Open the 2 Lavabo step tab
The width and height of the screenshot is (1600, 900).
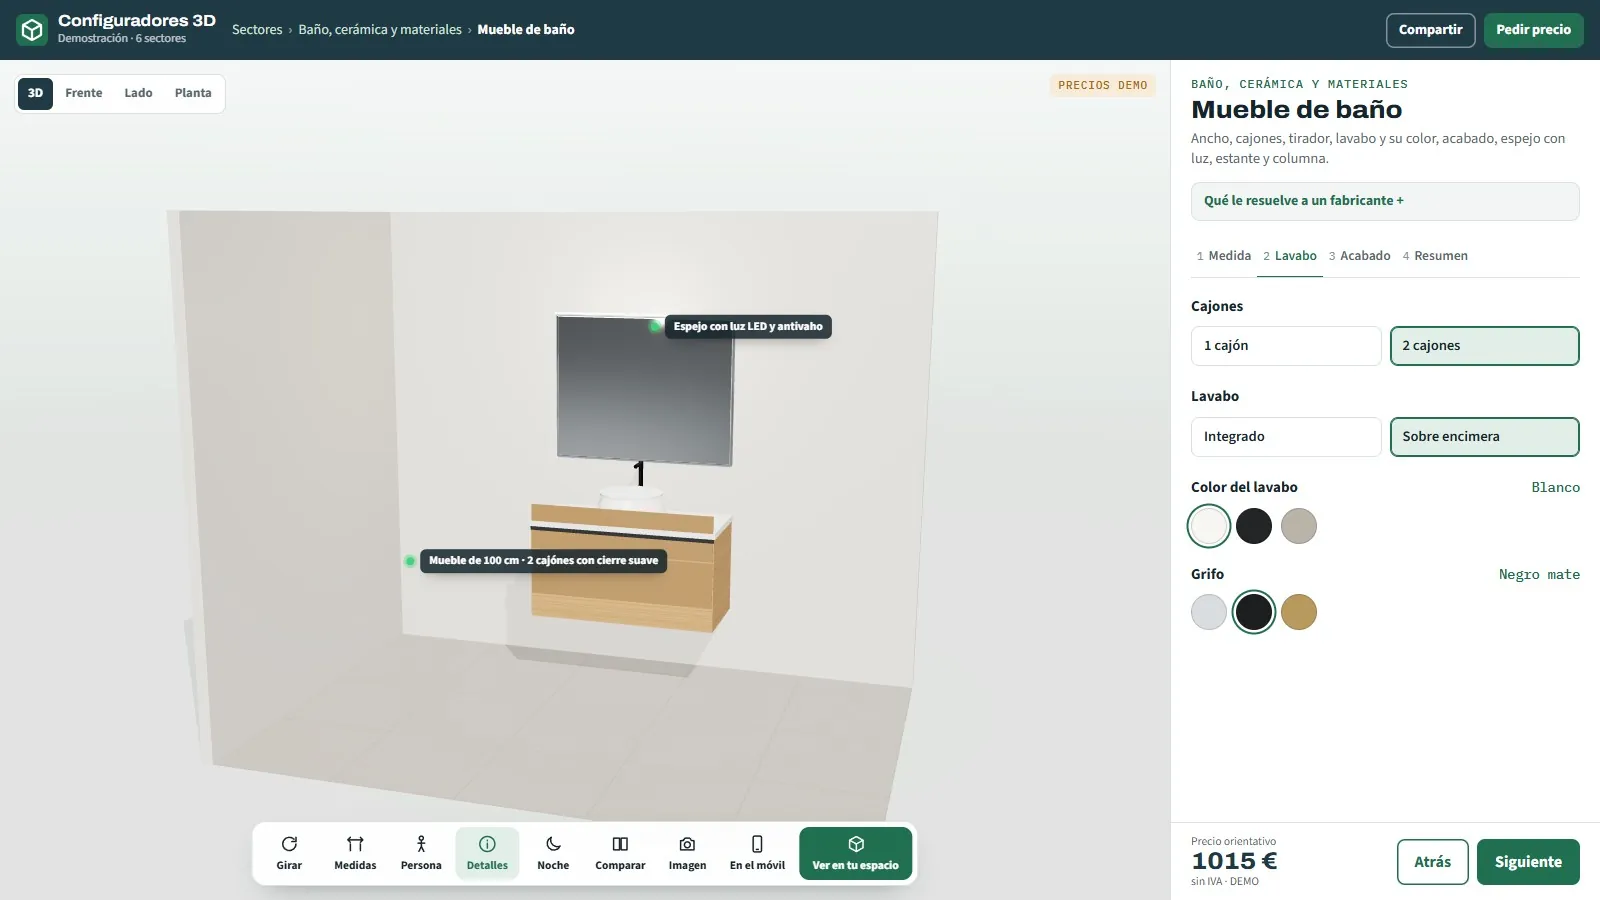tap(1290, 256)
